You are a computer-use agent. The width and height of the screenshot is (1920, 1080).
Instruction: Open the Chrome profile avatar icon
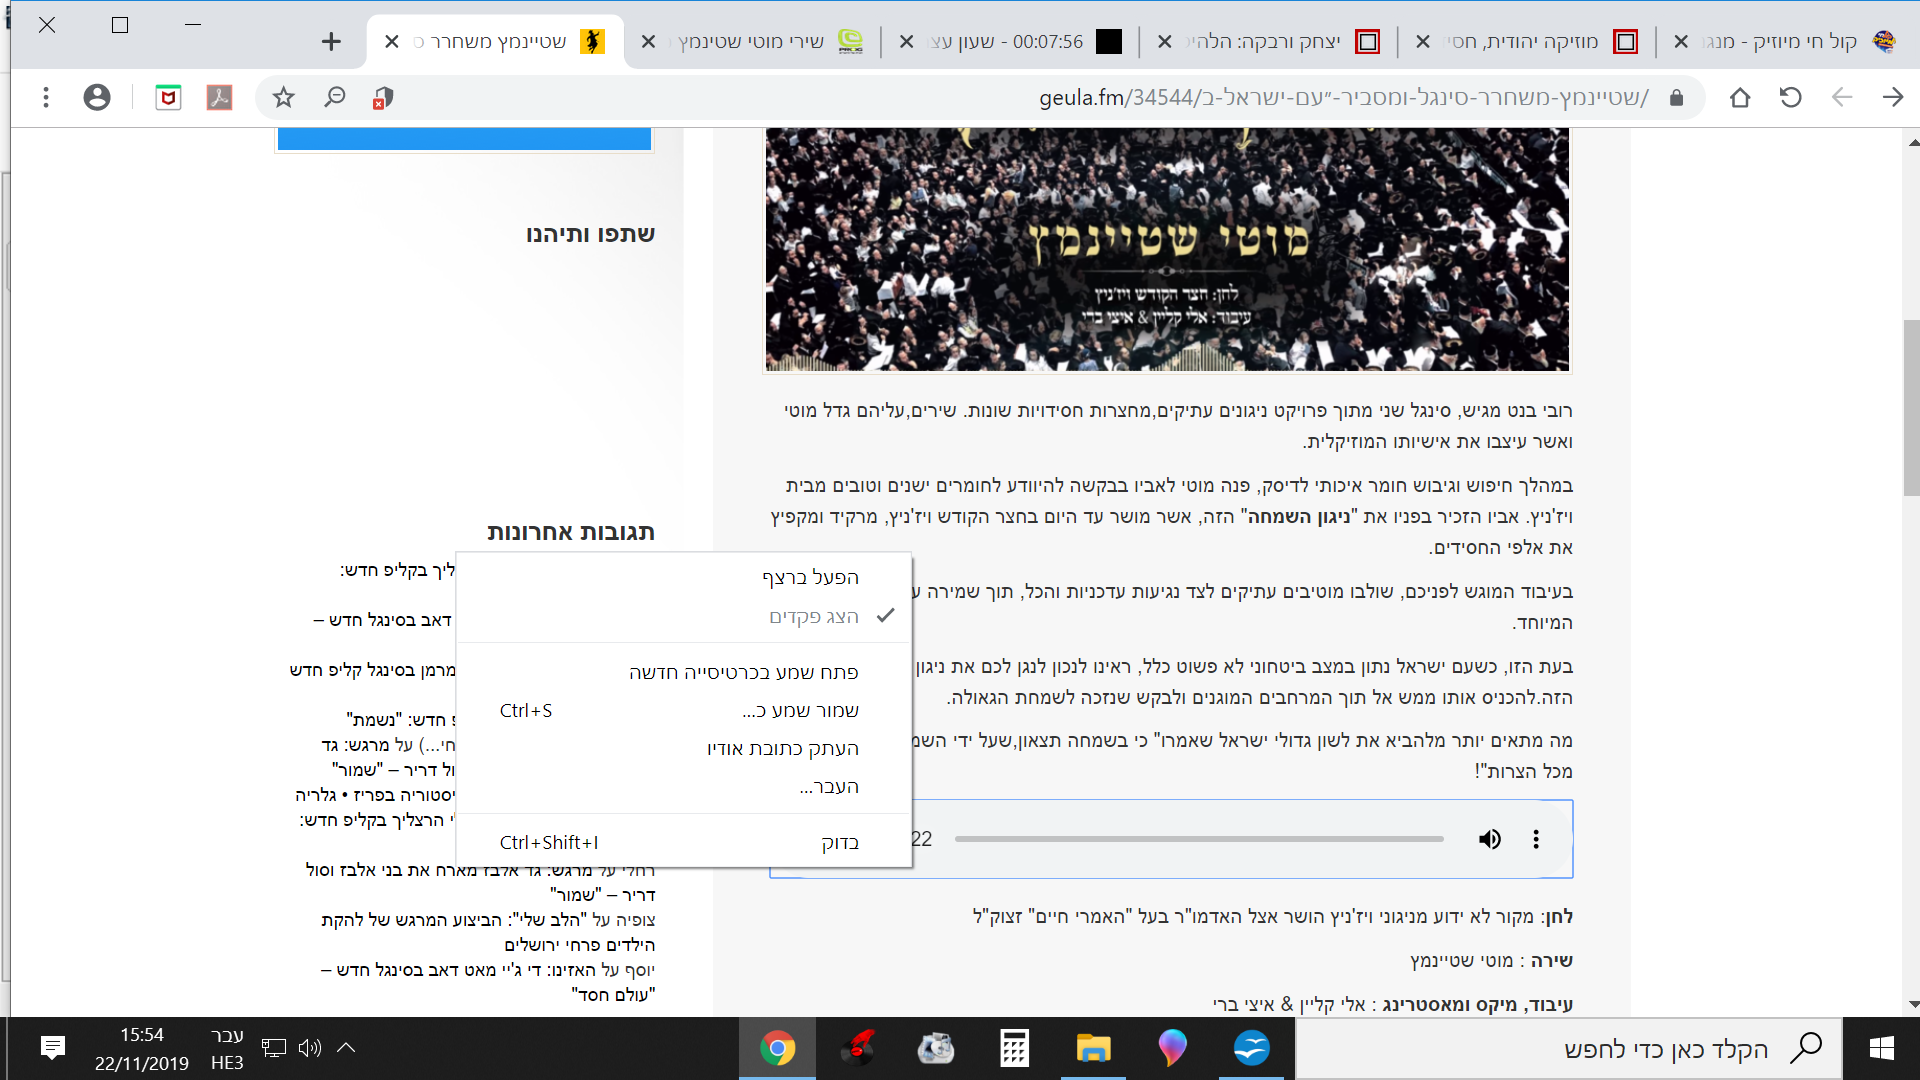point(97,97)
